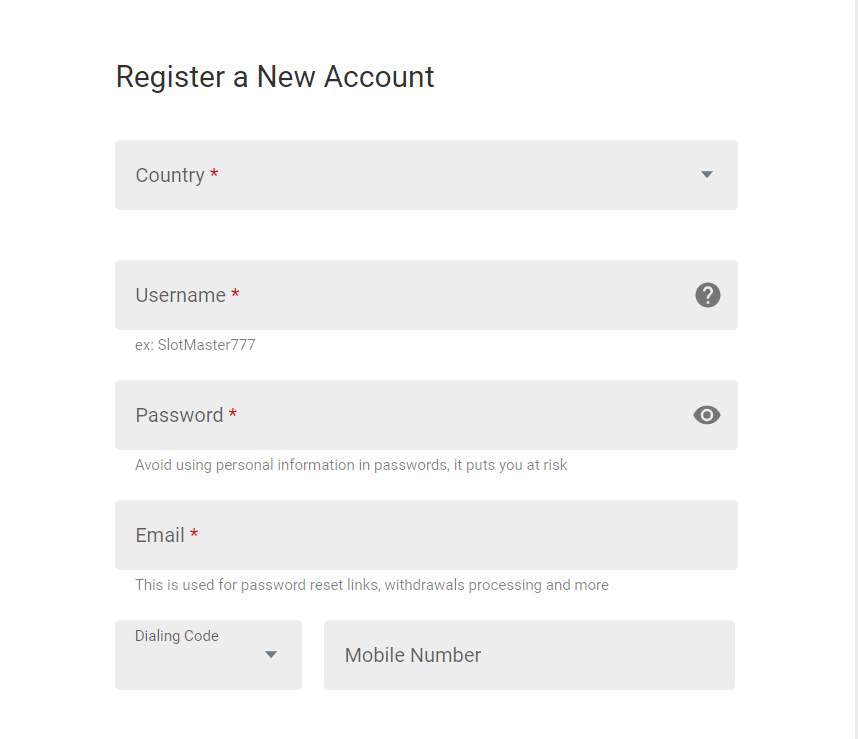The image size is (858, 739).
Task: Expand the Country dropdown arrow
Action: 706,174
